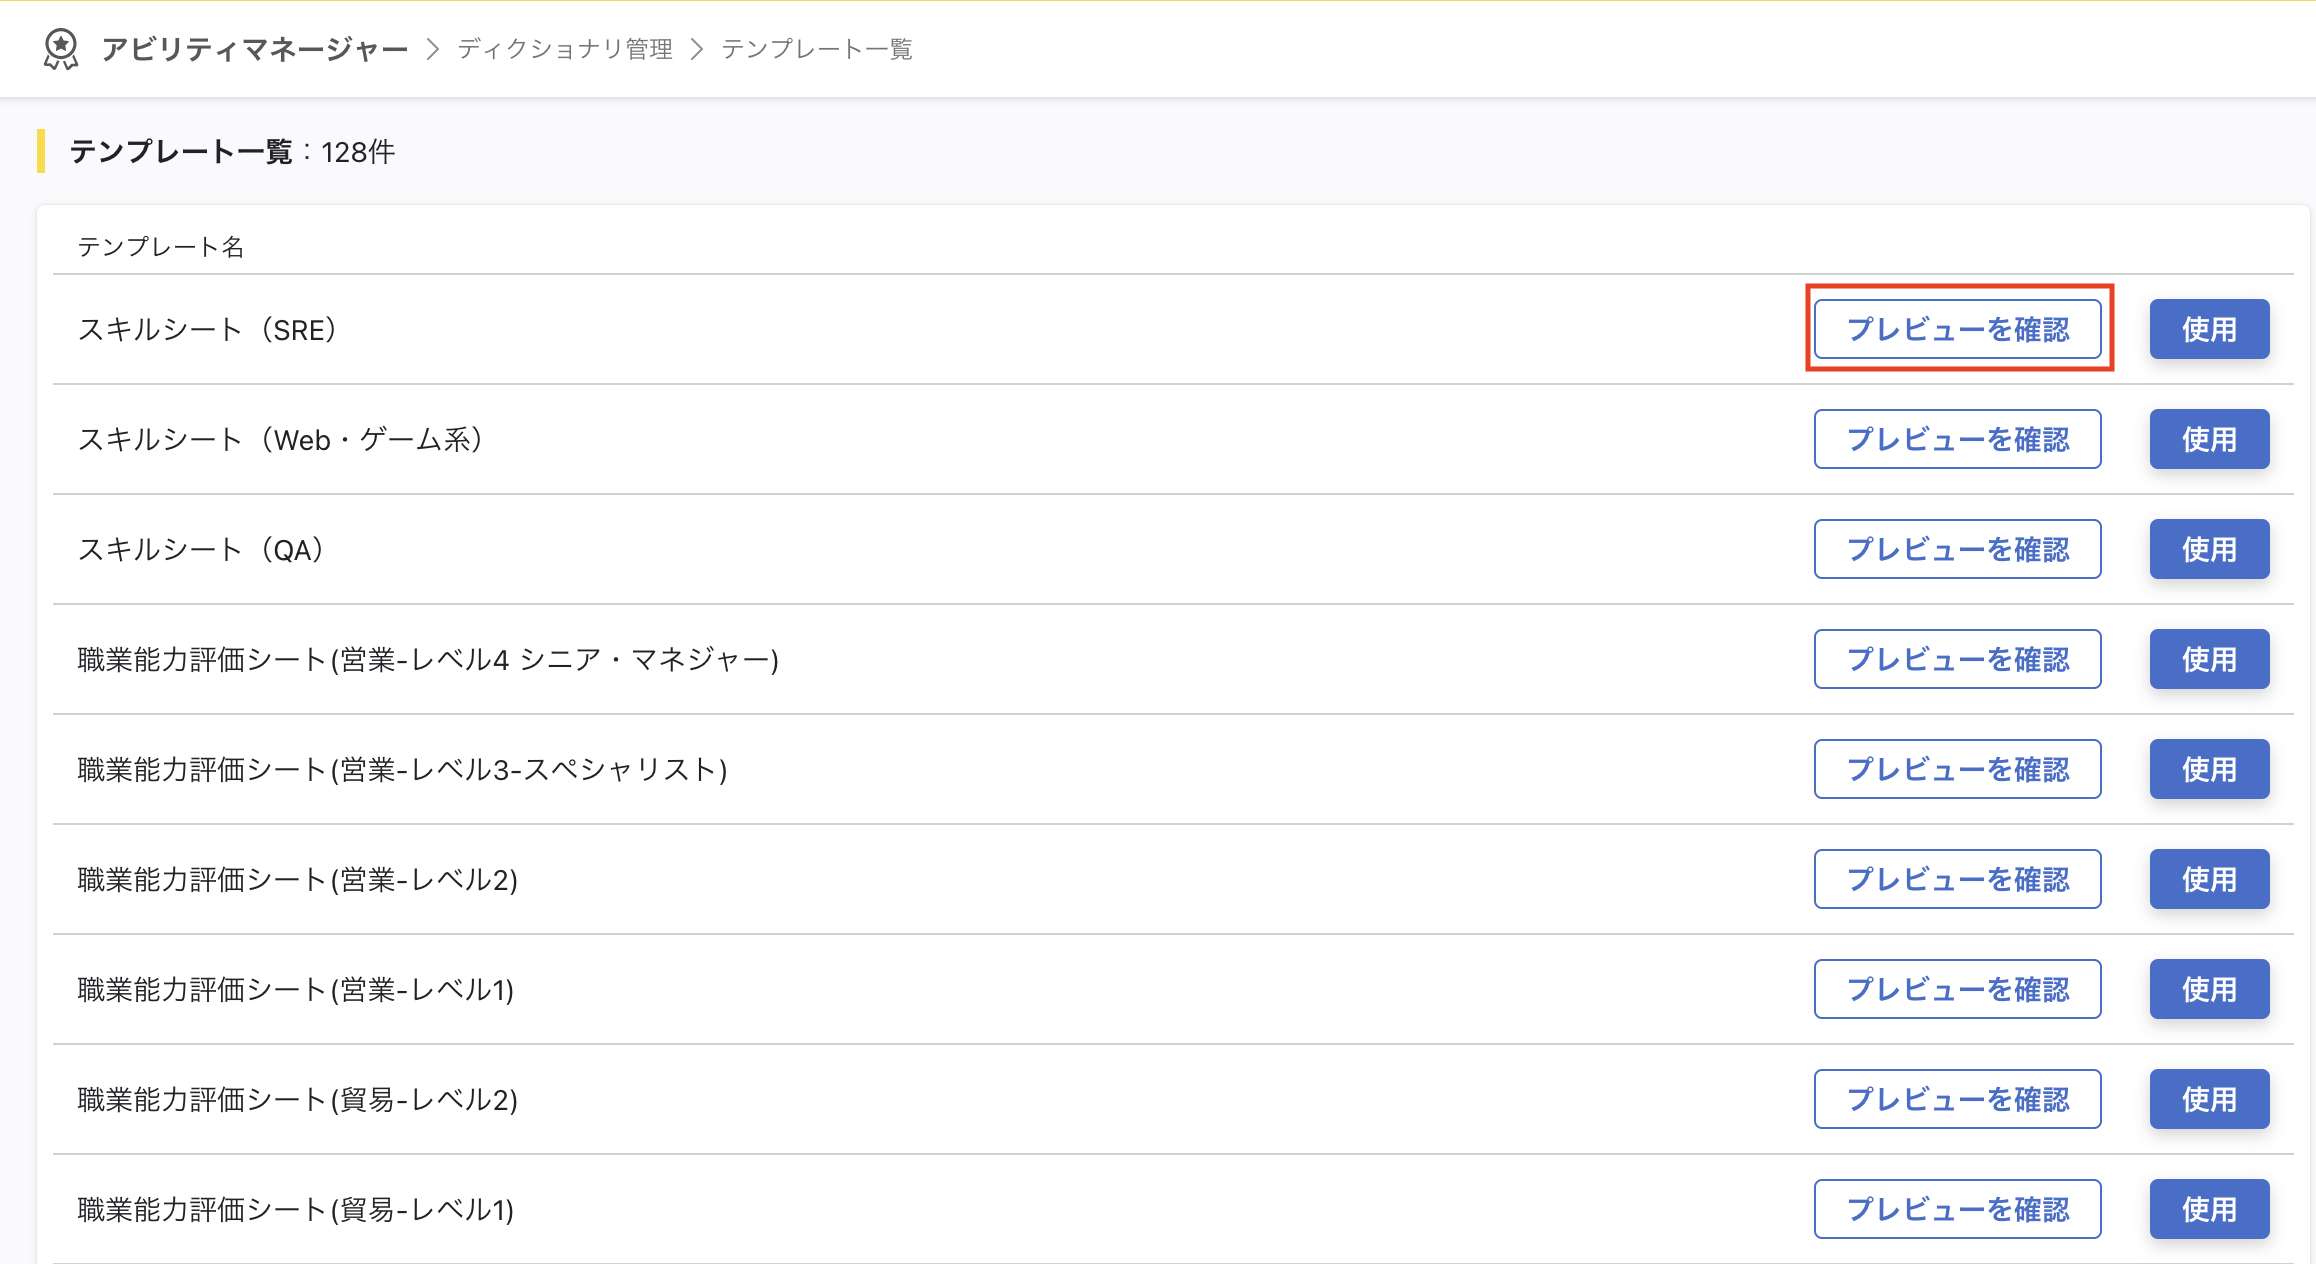Preview 職業能力評価シート(営業-レベル2)

tap(1957, 879)
